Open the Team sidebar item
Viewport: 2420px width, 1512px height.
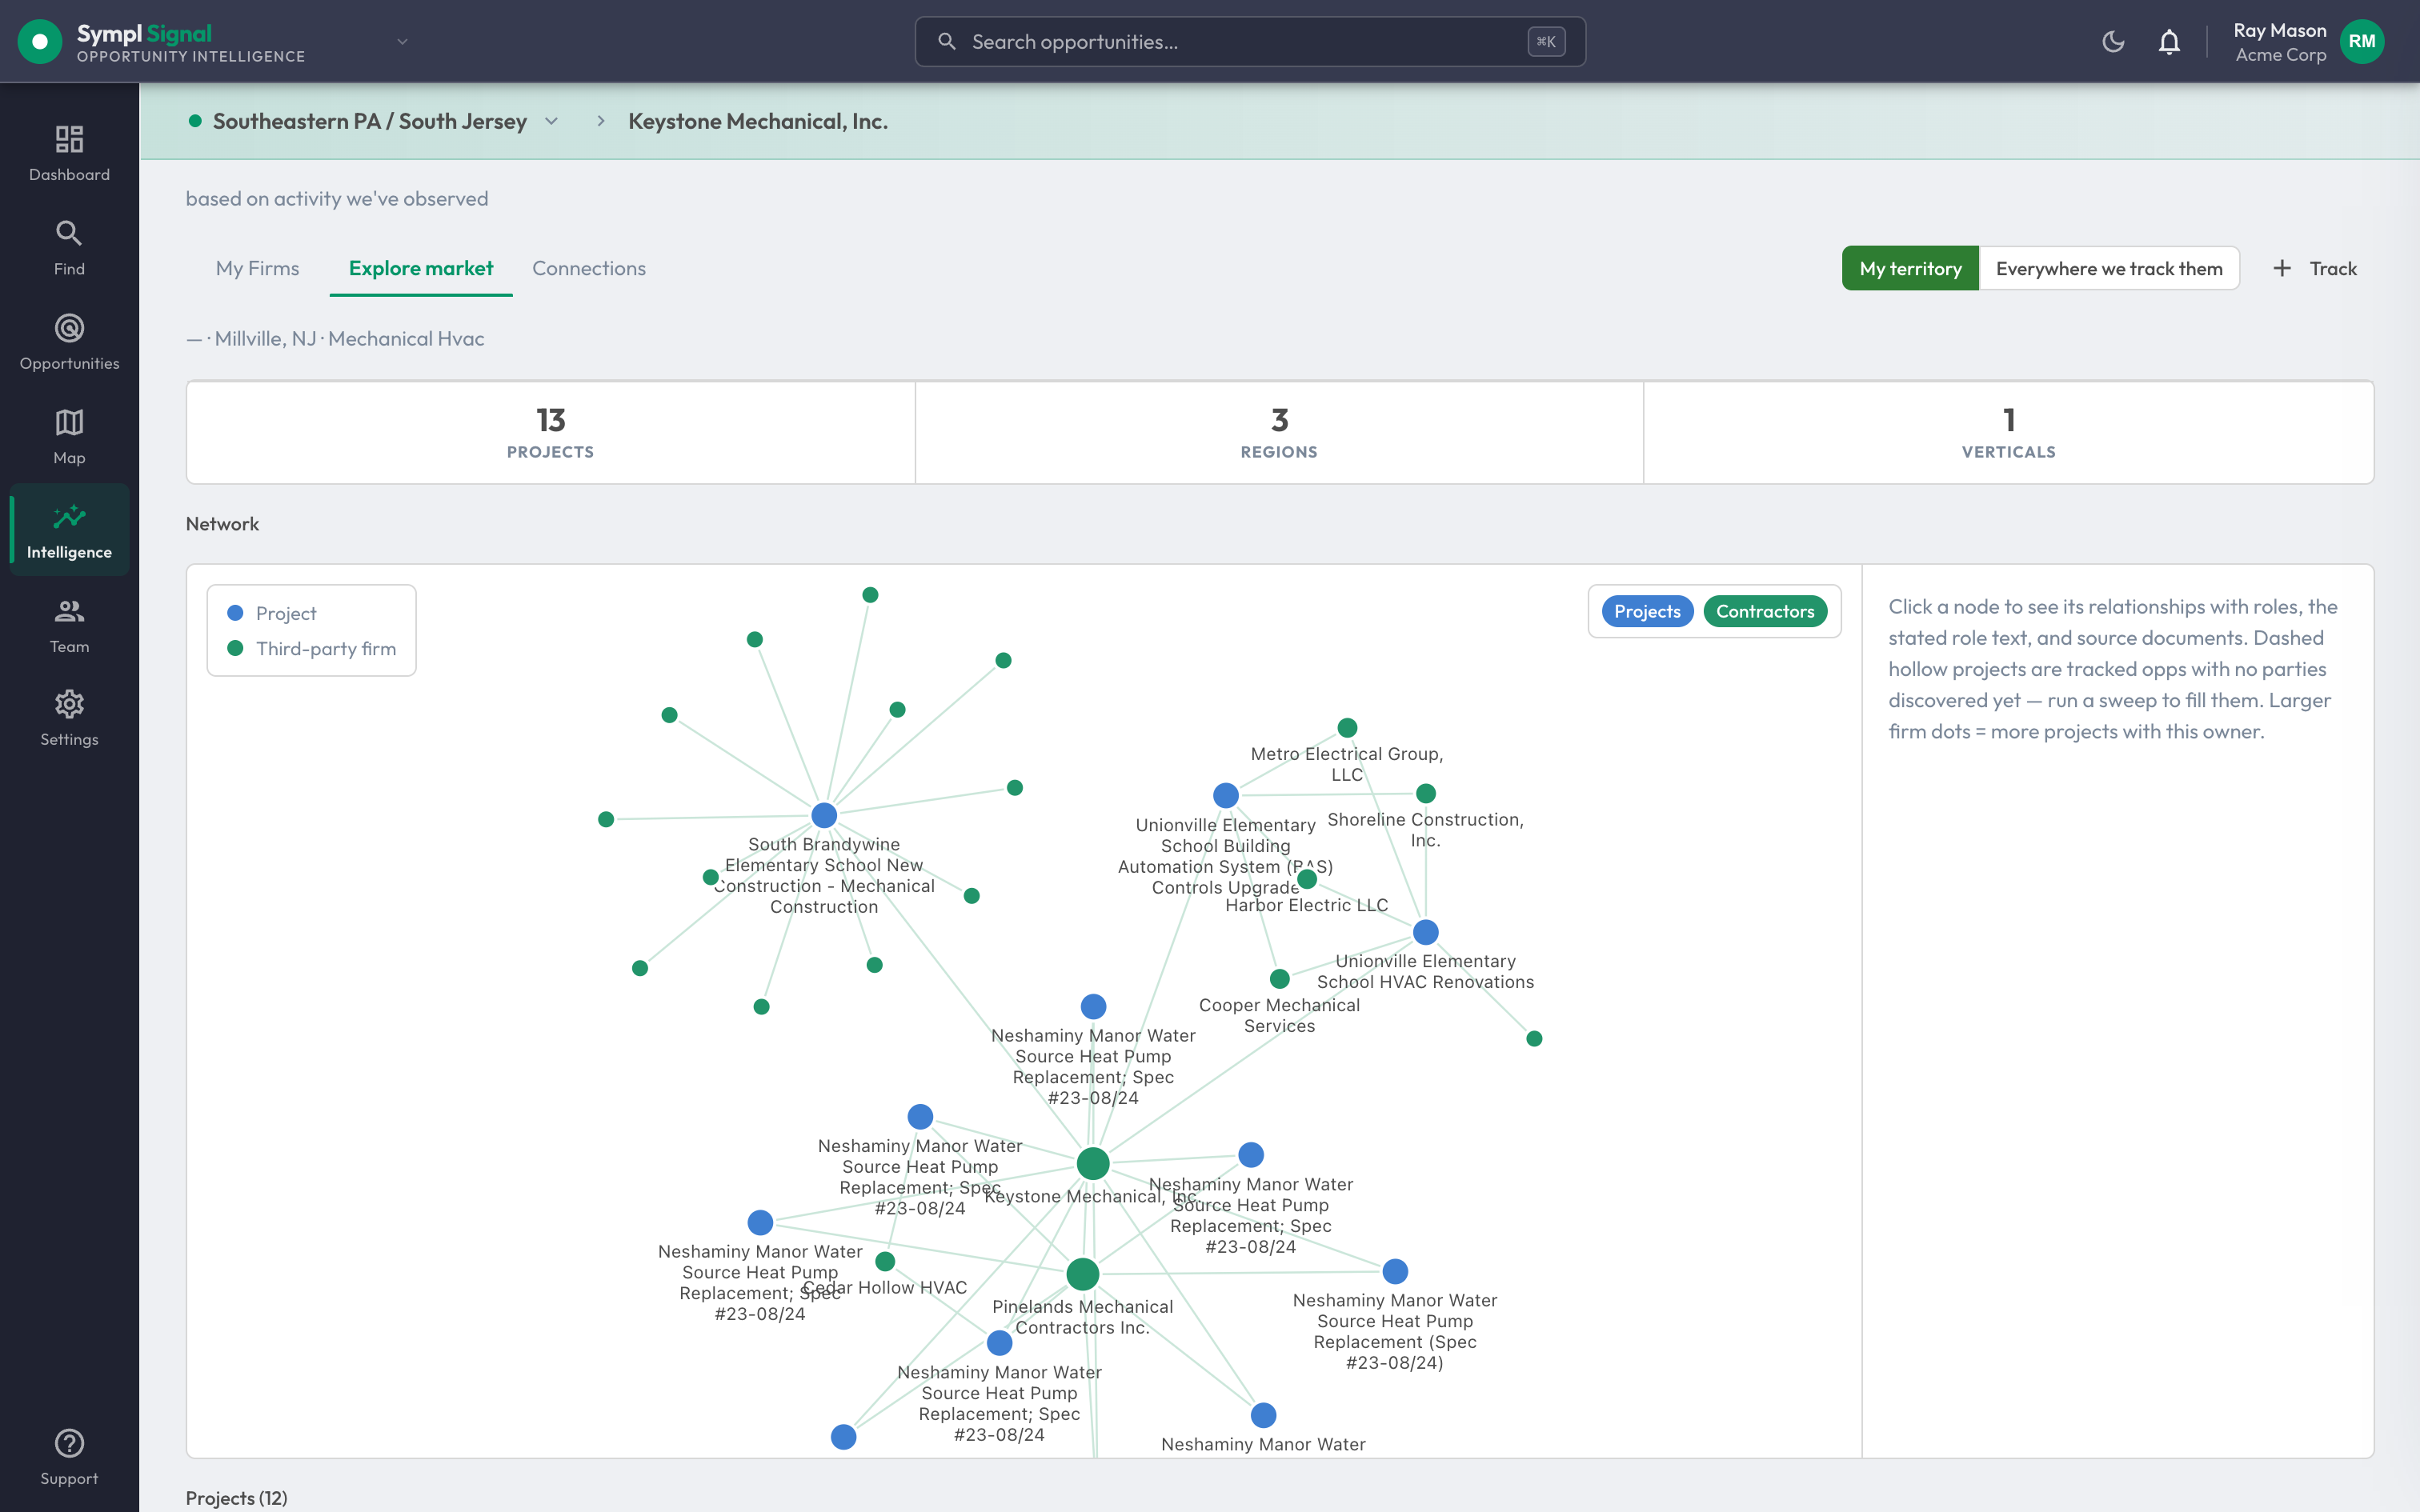pyautogui.click(x=69, y=626)
